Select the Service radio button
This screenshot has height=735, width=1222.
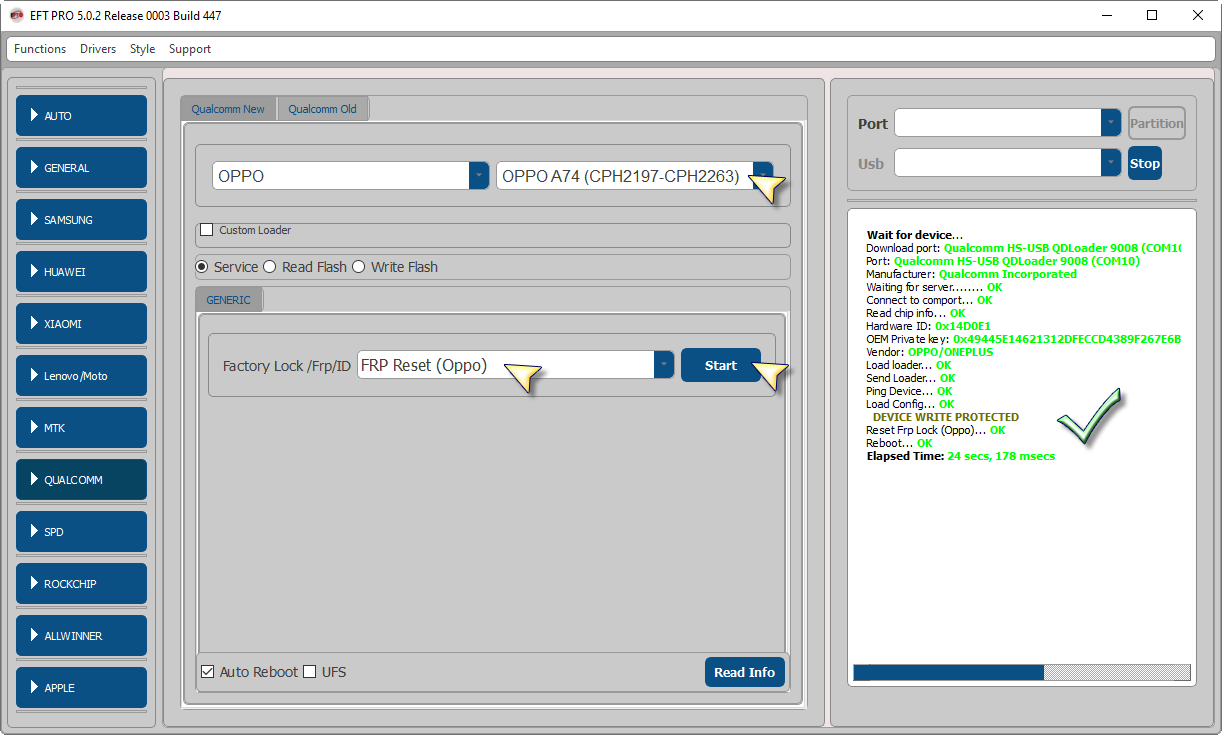(x=202, y=267)
